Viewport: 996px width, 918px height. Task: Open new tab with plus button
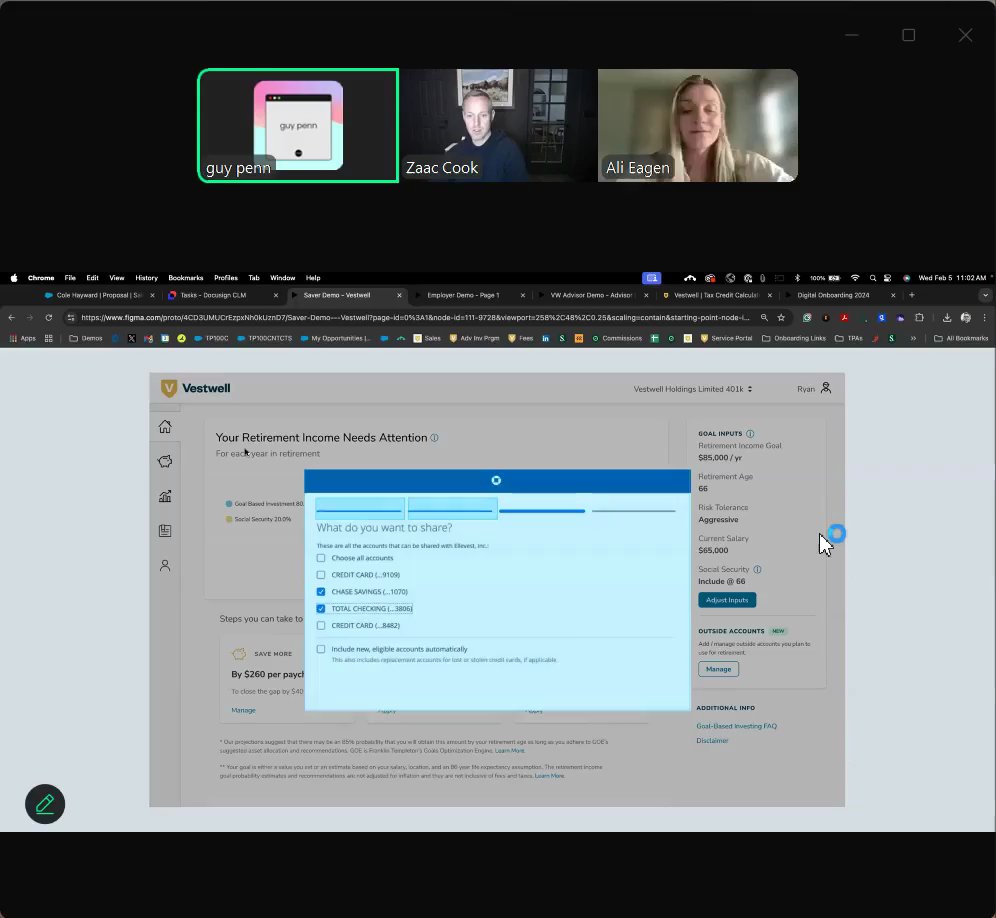pos(912,295)
